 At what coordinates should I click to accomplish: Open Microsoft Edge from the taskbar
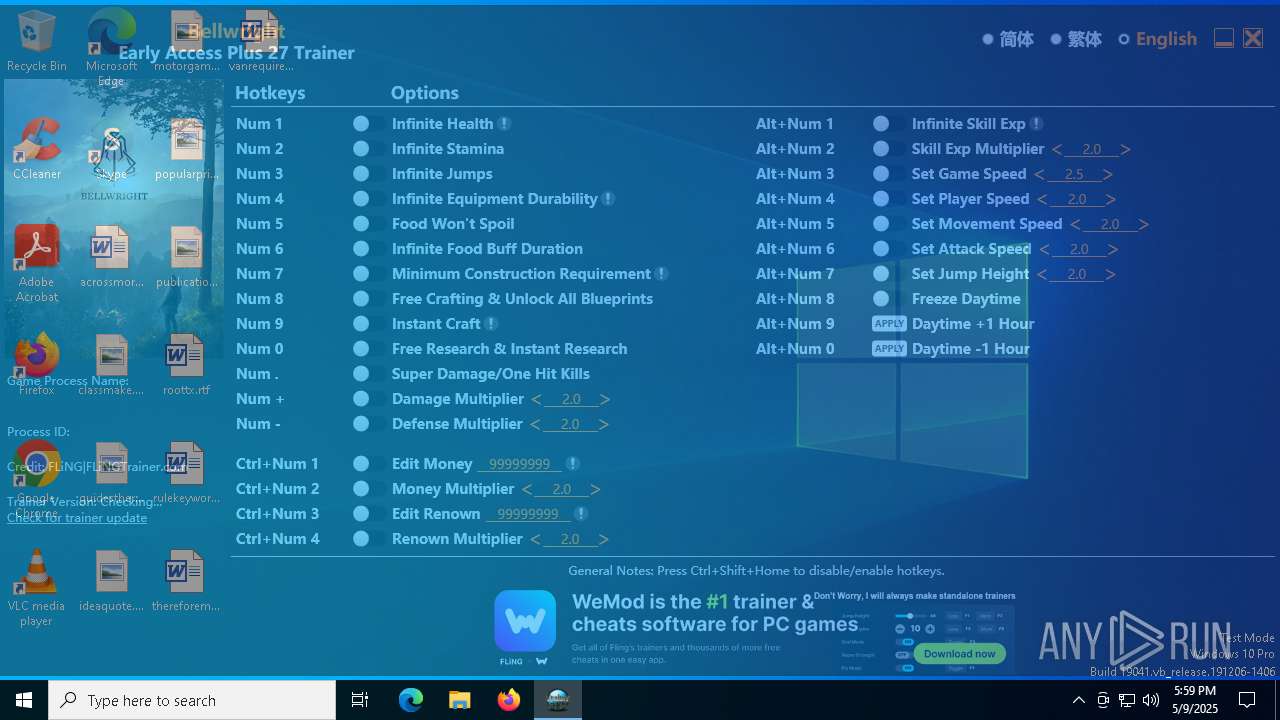pyautogui.click(x=411, y=700)
